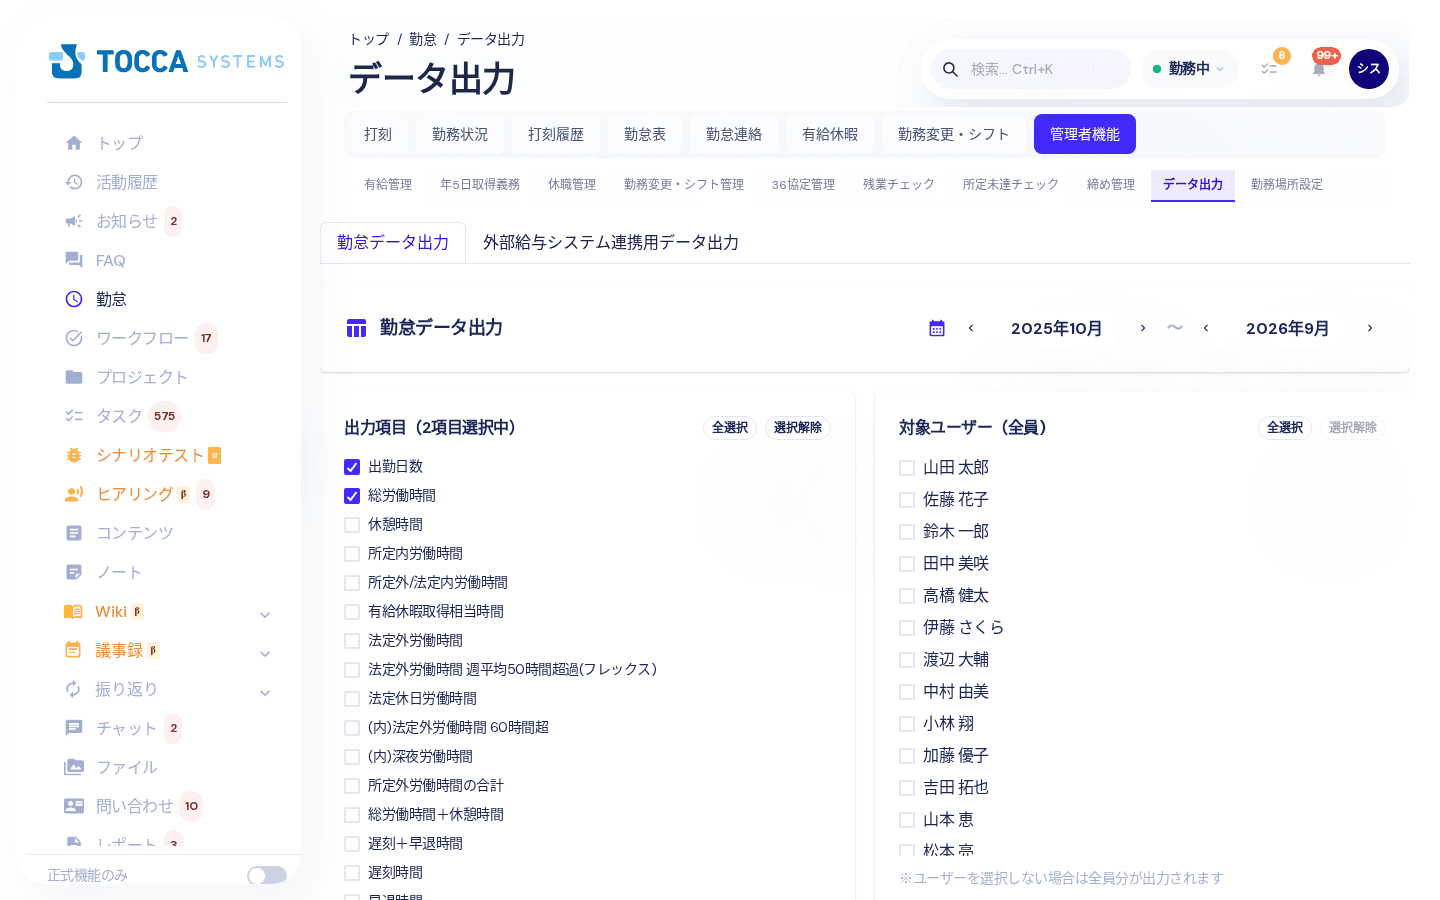Open チャット message icon in sidebar
Viewport: 1440px width, 900px height.
point(74,728)
